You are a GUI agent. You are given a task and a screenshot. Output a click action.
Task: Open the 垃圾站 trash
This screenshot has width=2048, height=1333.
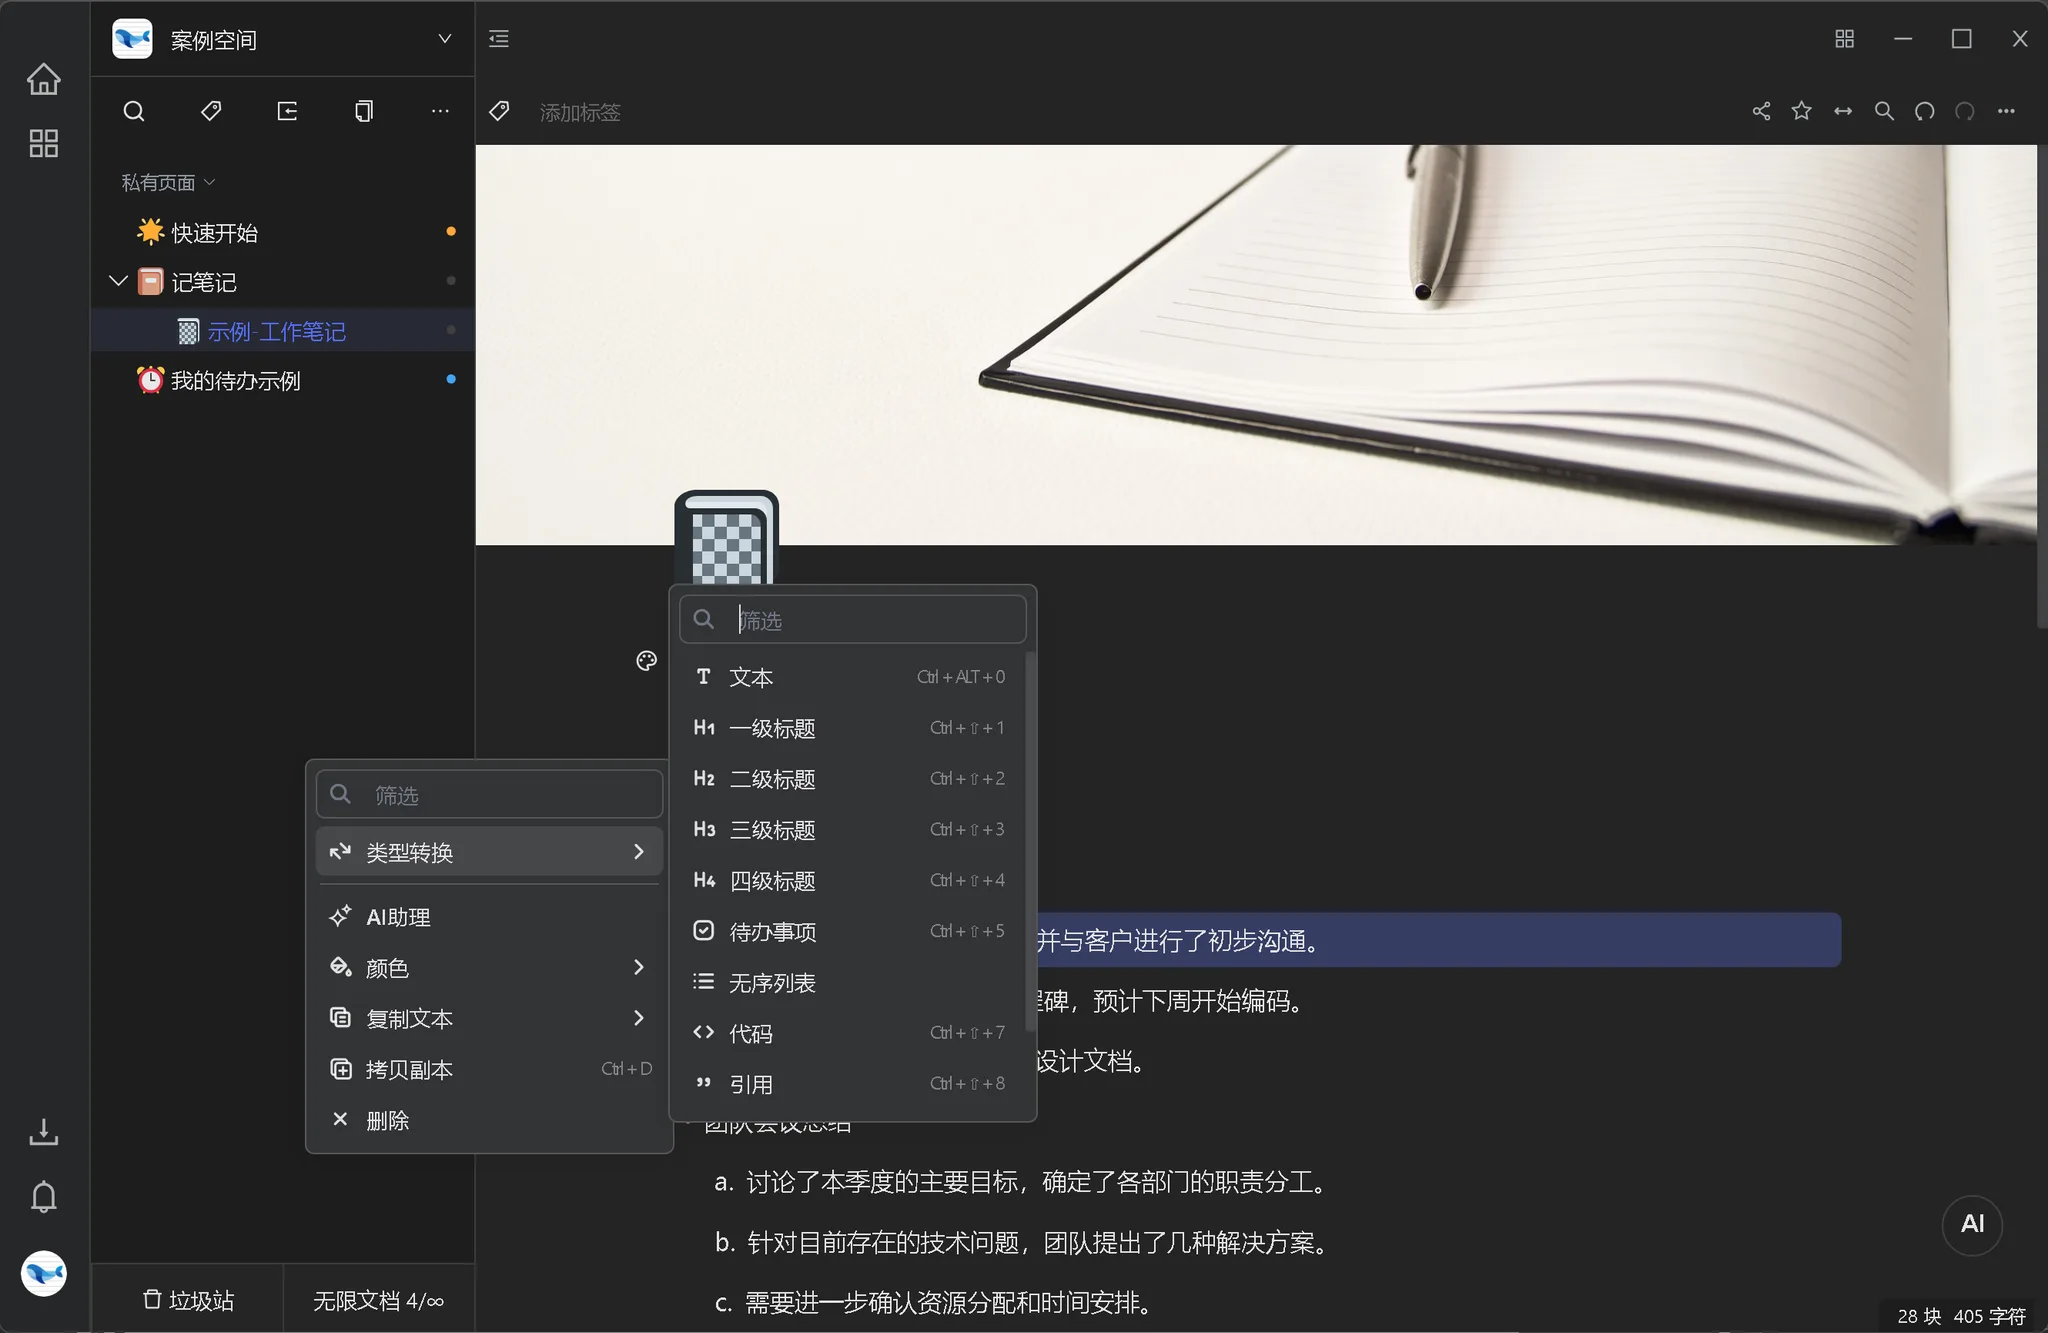coord(188,1300)
